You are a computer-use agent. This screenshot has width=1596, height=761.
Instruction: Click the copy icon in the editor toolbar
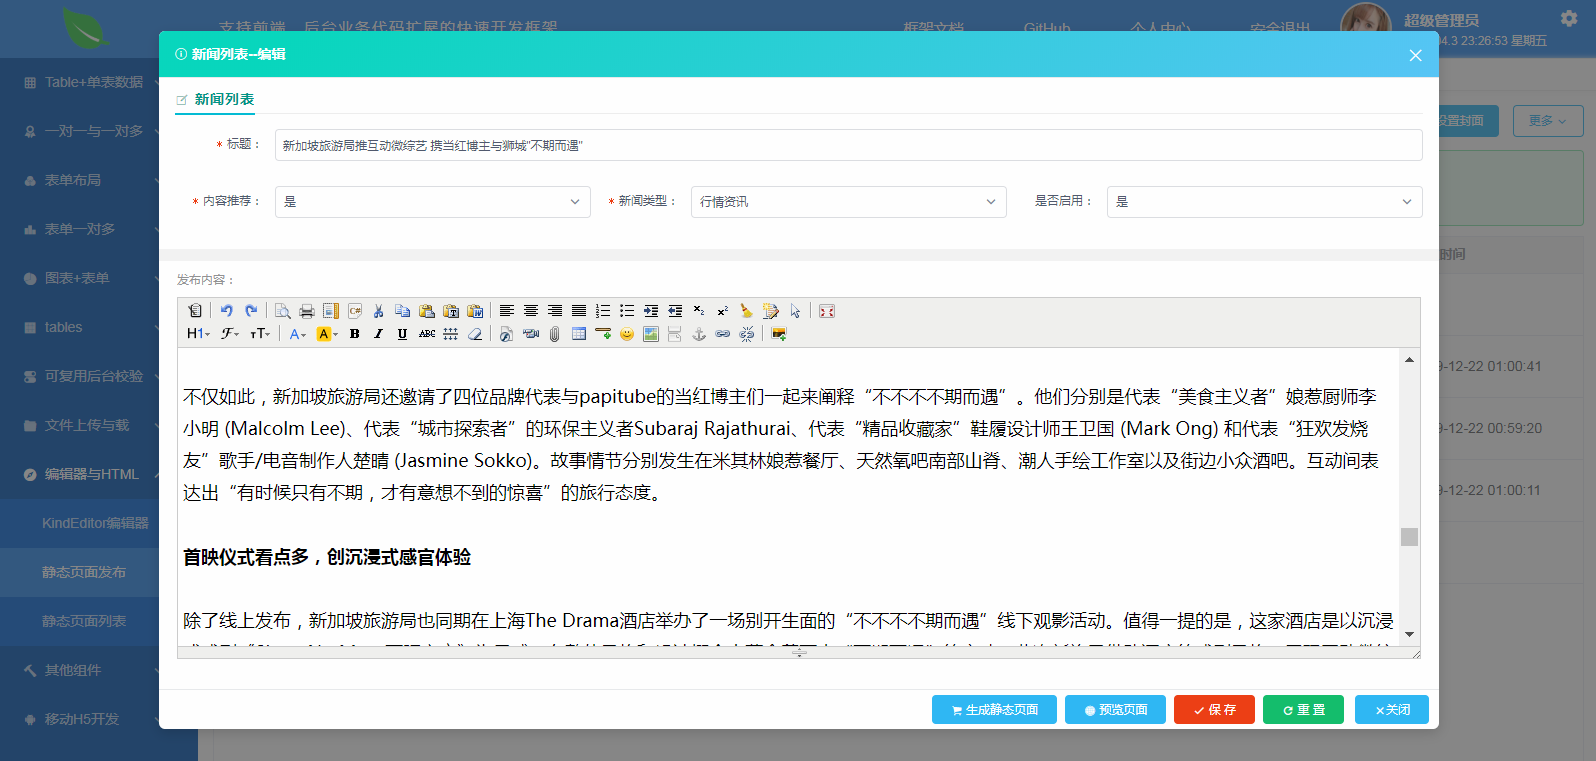pos(403,311)
